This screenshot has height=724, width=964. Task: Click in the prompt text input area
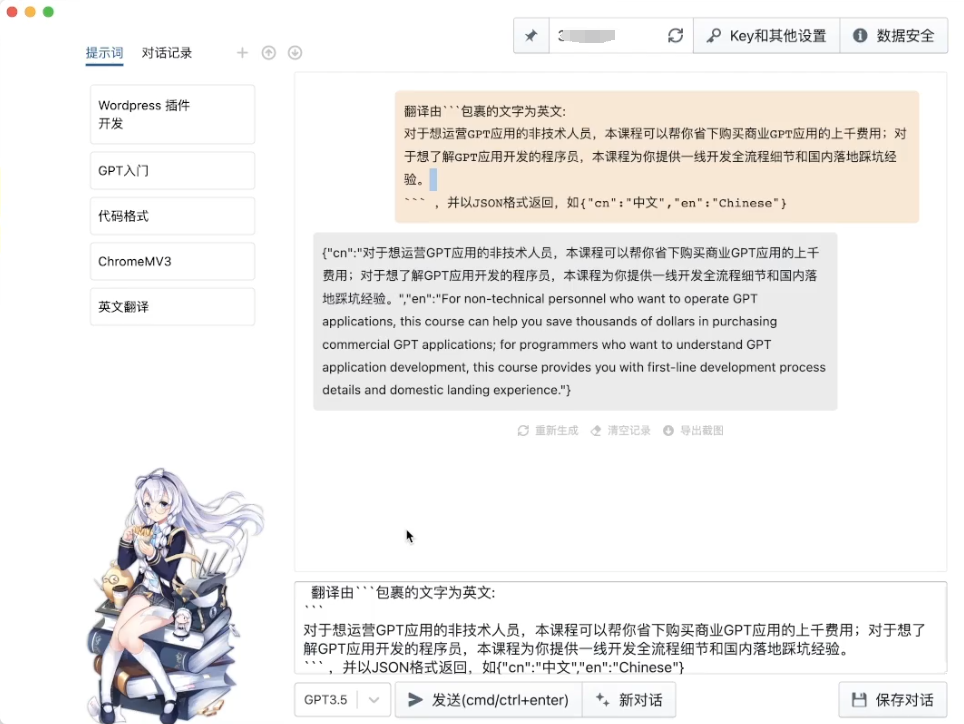(x=620, y=628)
